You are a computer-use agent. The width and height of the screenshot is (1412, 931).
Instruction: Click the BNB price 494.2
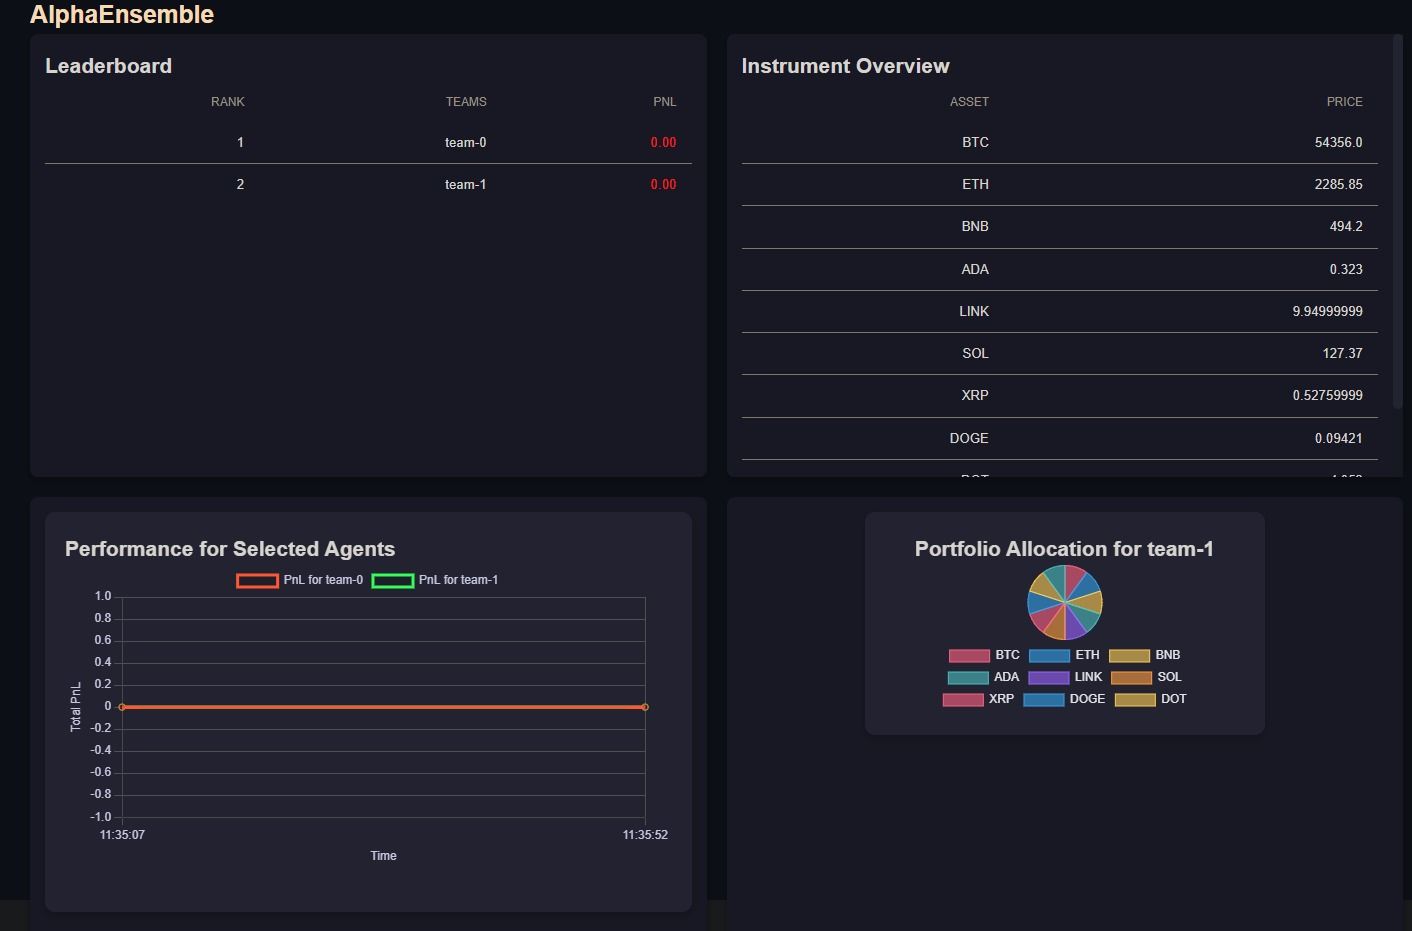pyautogui.click(x=1346, y=227)
